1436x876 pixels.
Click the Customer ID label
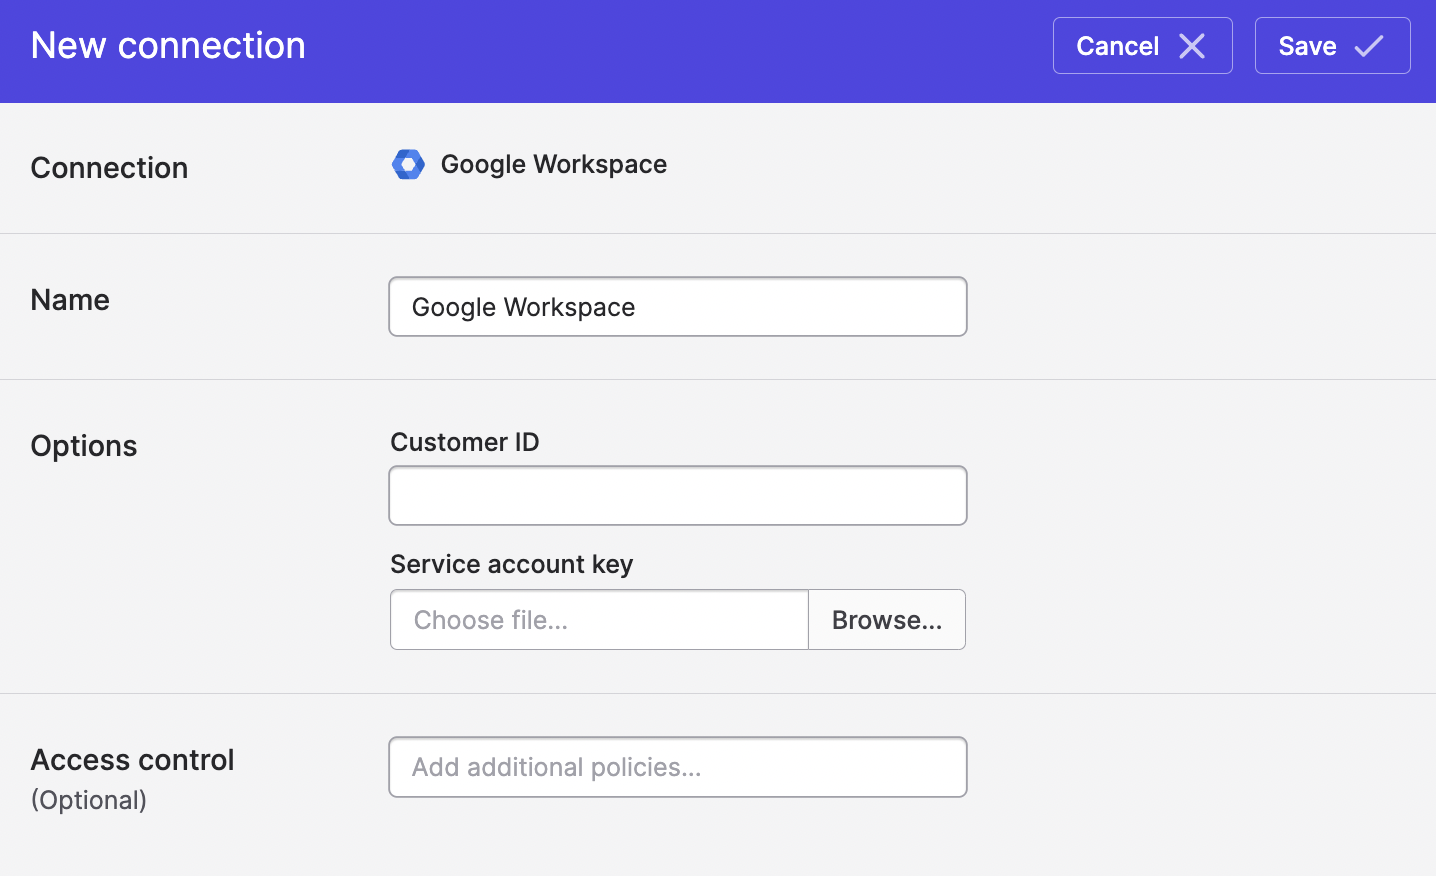click(x=465, y=442)
